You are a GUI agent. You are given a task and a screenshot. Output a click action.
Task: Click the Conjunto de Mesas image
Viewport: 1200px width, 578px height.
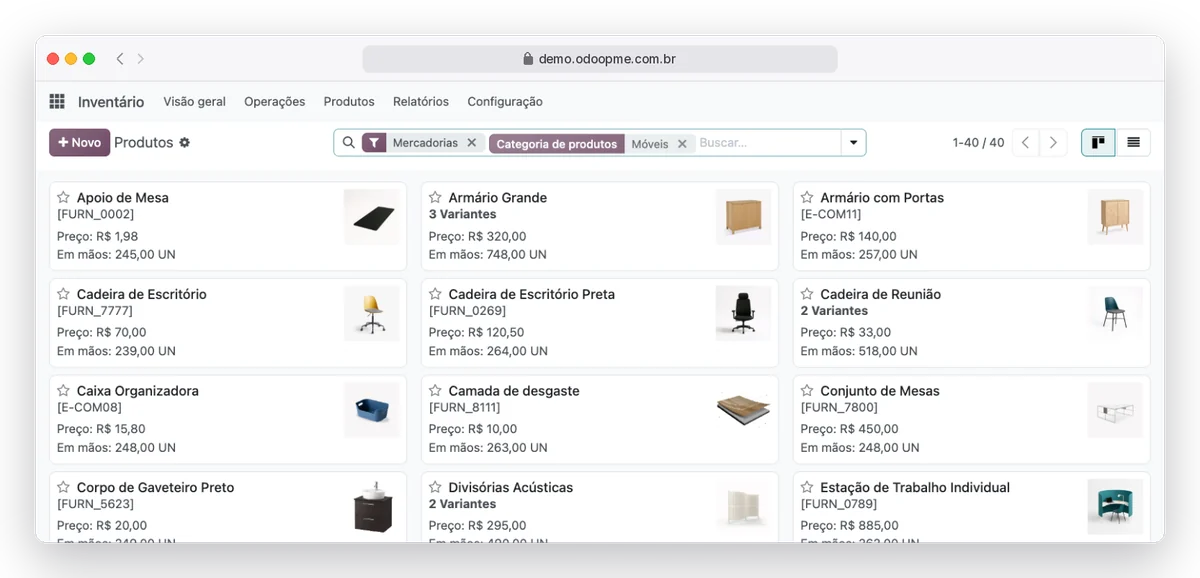click(x=1115, y=410)
